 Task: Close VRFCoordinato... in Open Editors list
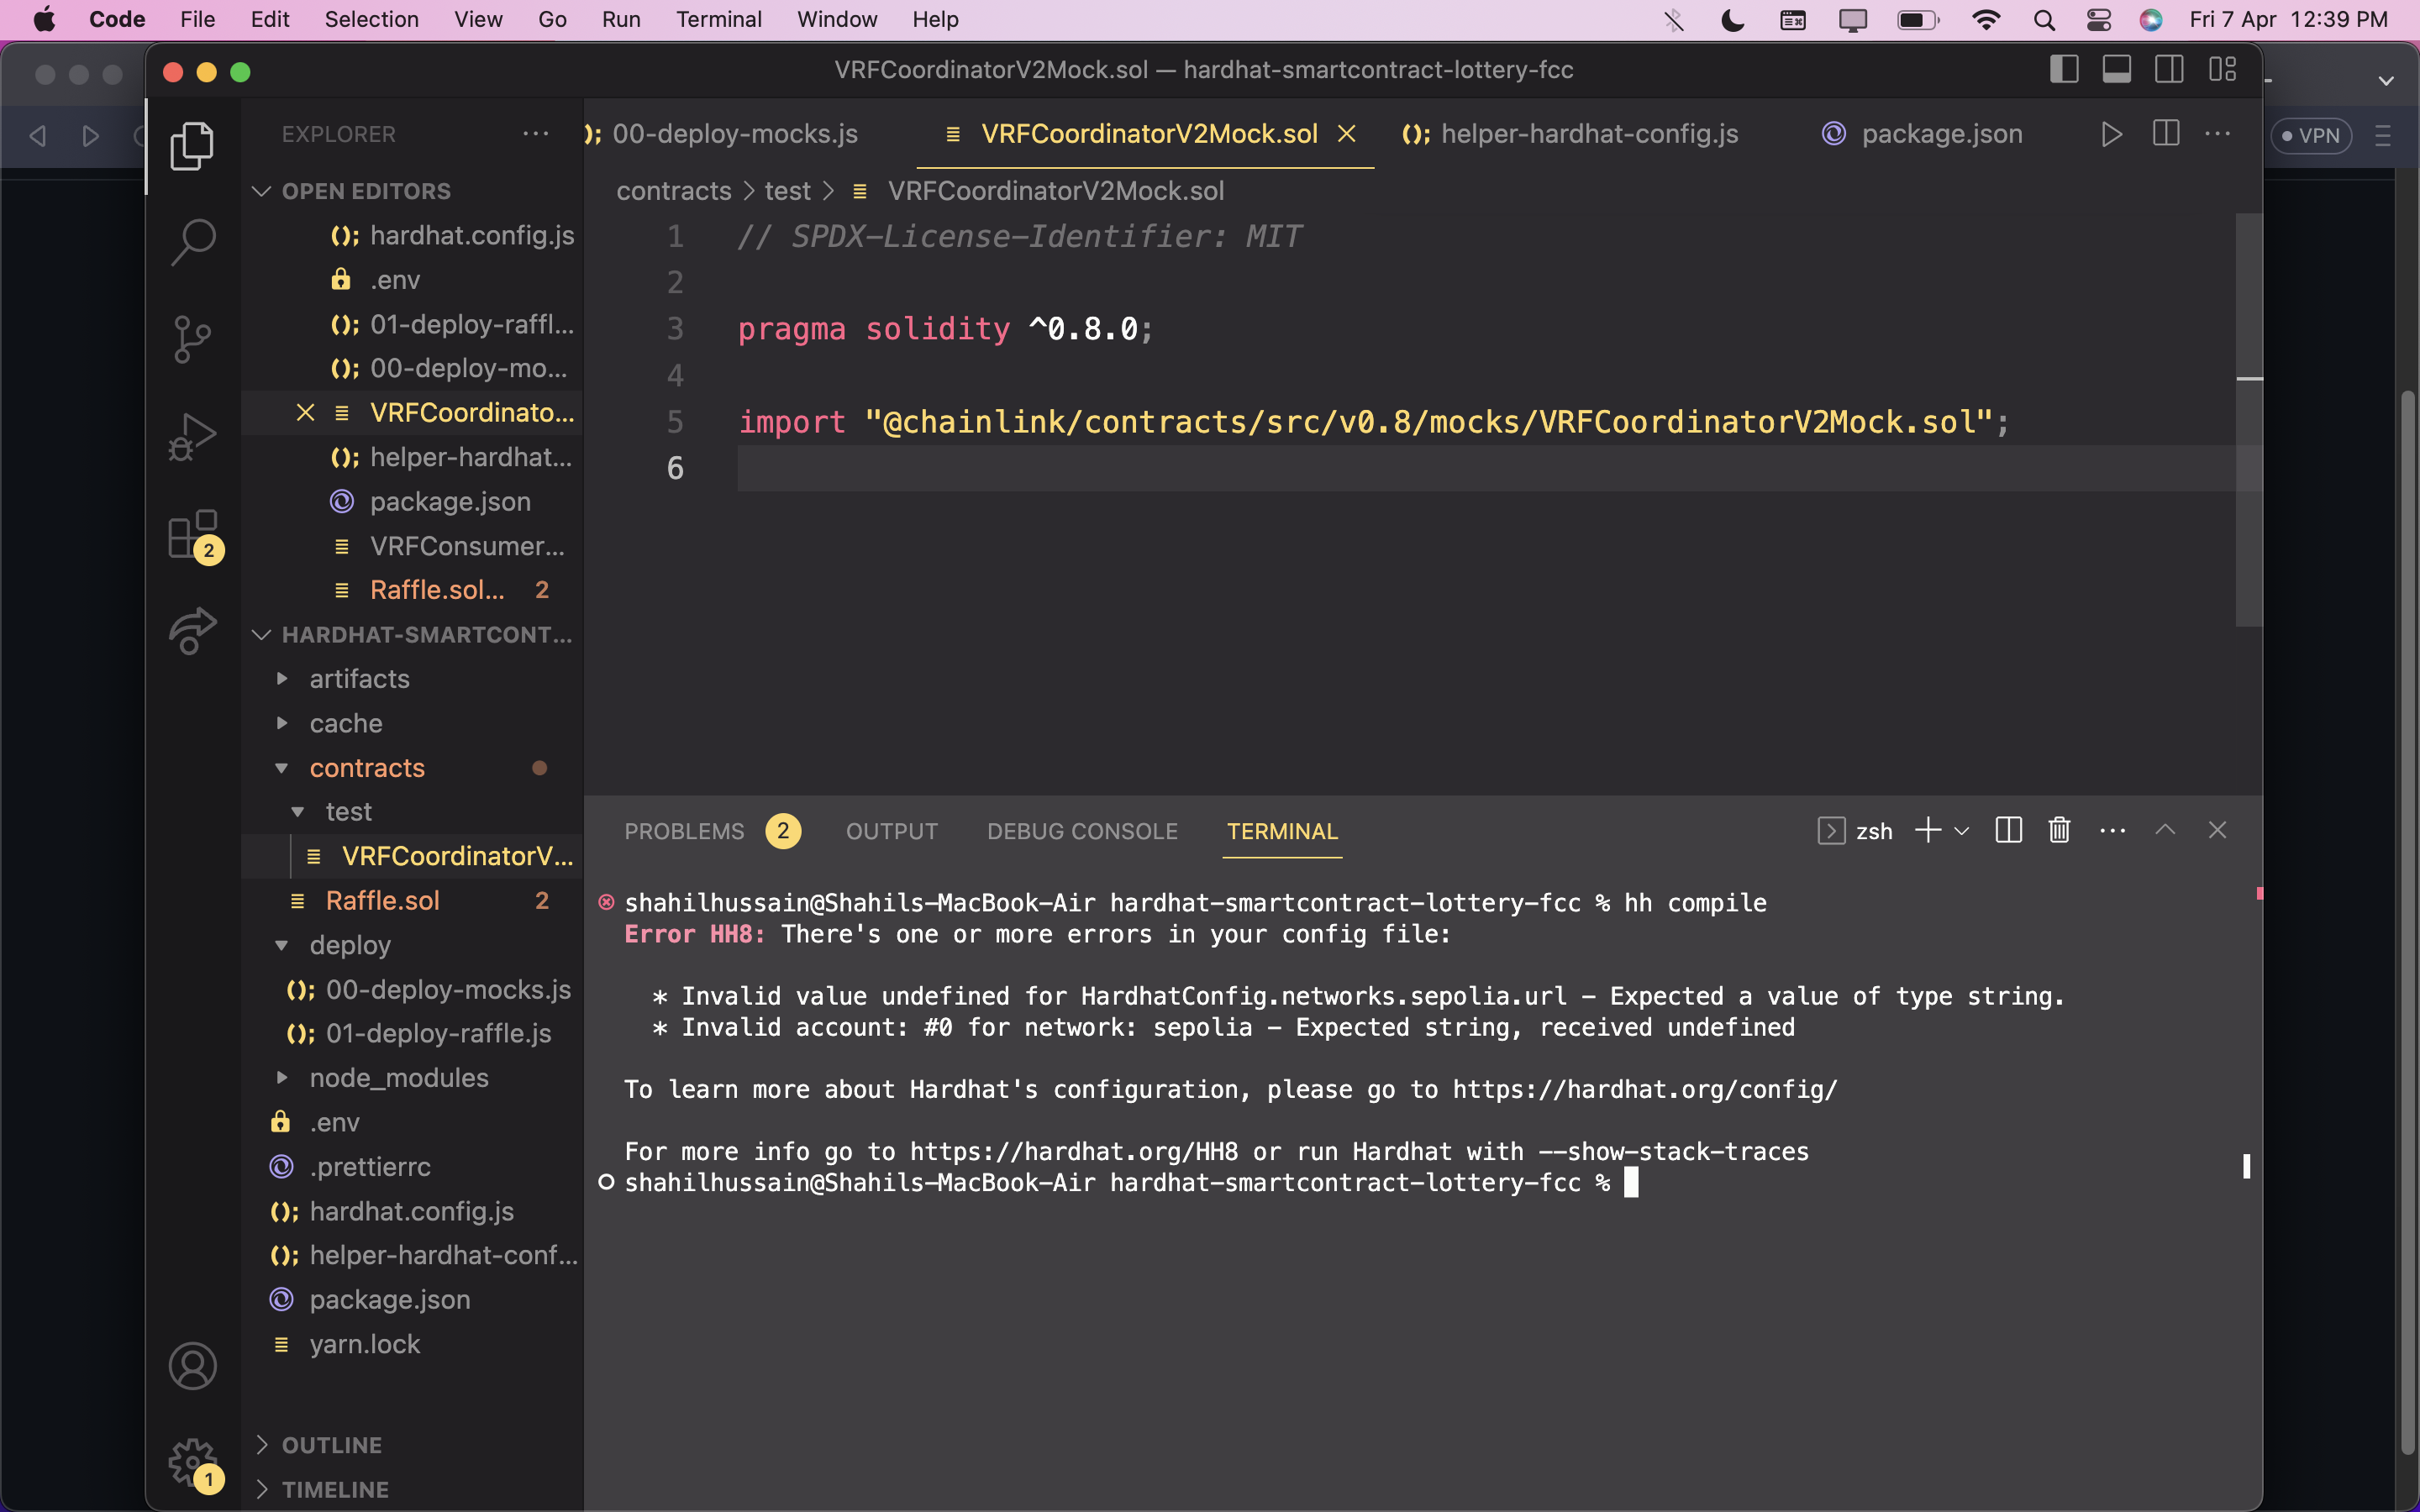(306, 413)
